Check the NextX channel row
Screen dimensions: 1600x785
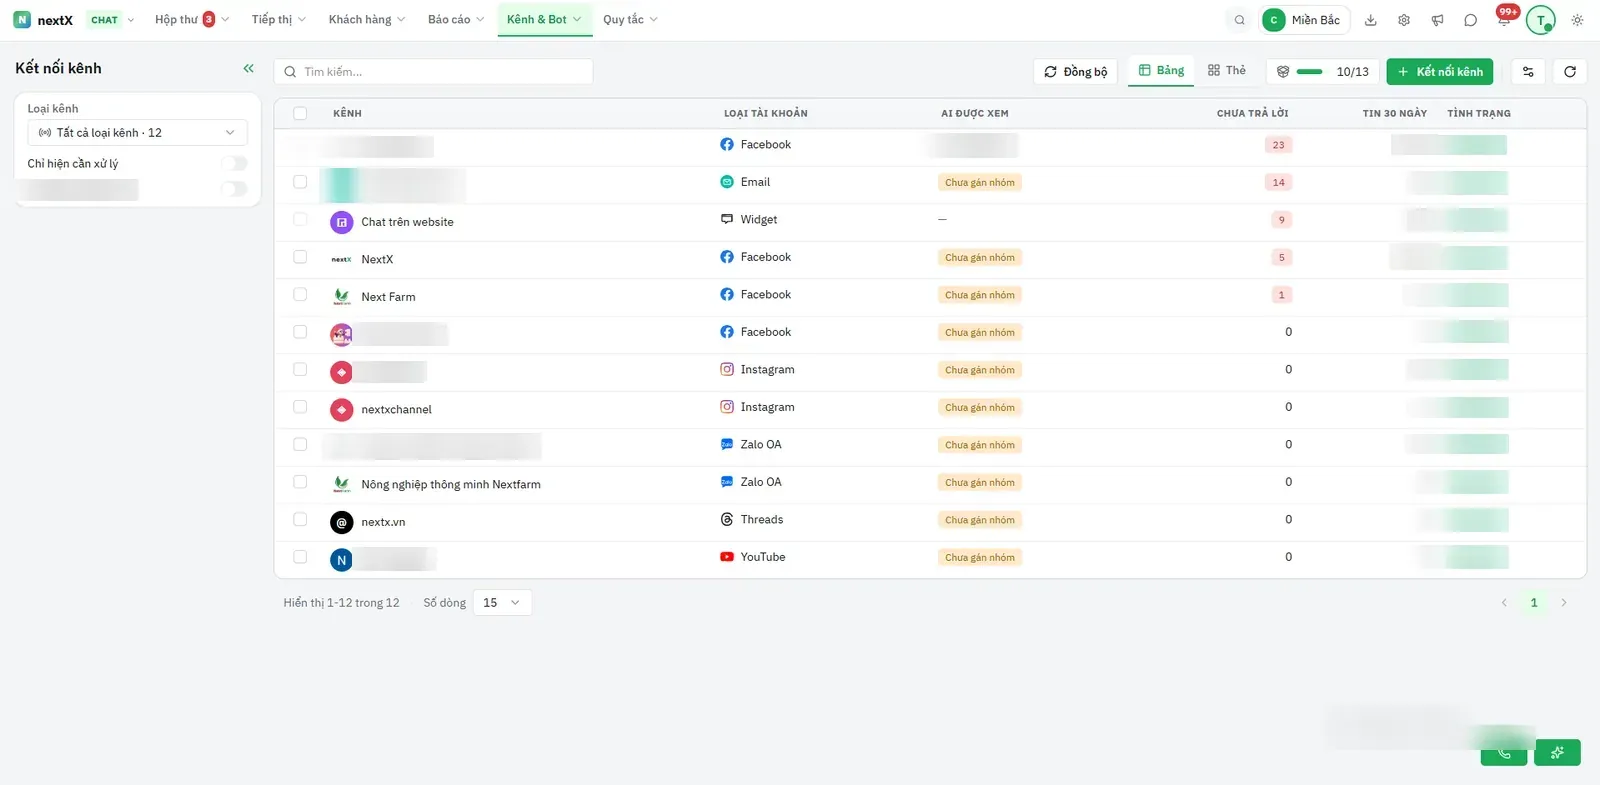[x=300, y=257]
